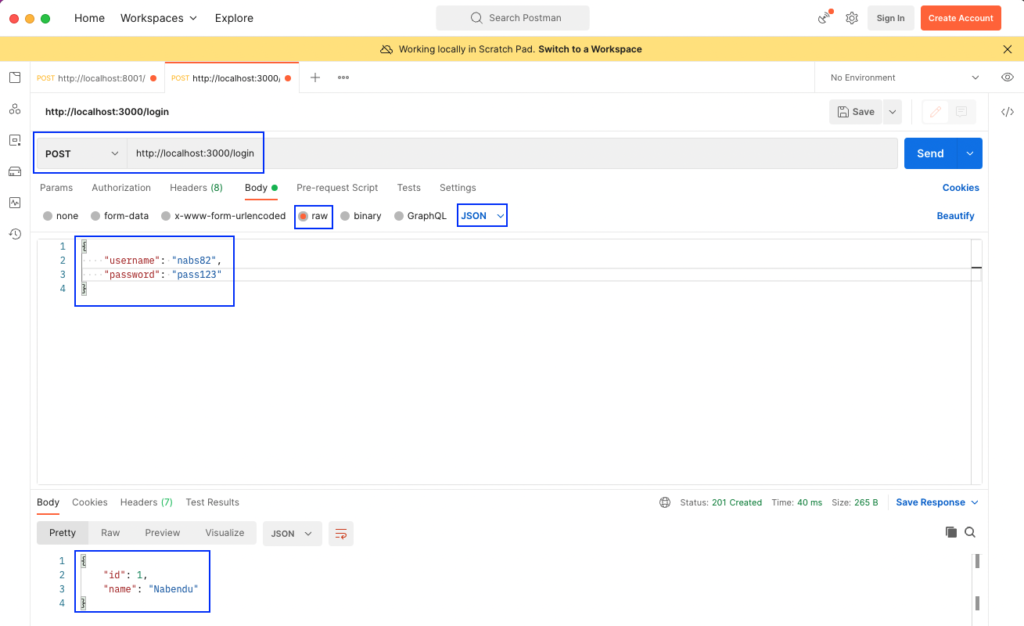
Task: Click the Search Postman field
Action: pos(513,18)
